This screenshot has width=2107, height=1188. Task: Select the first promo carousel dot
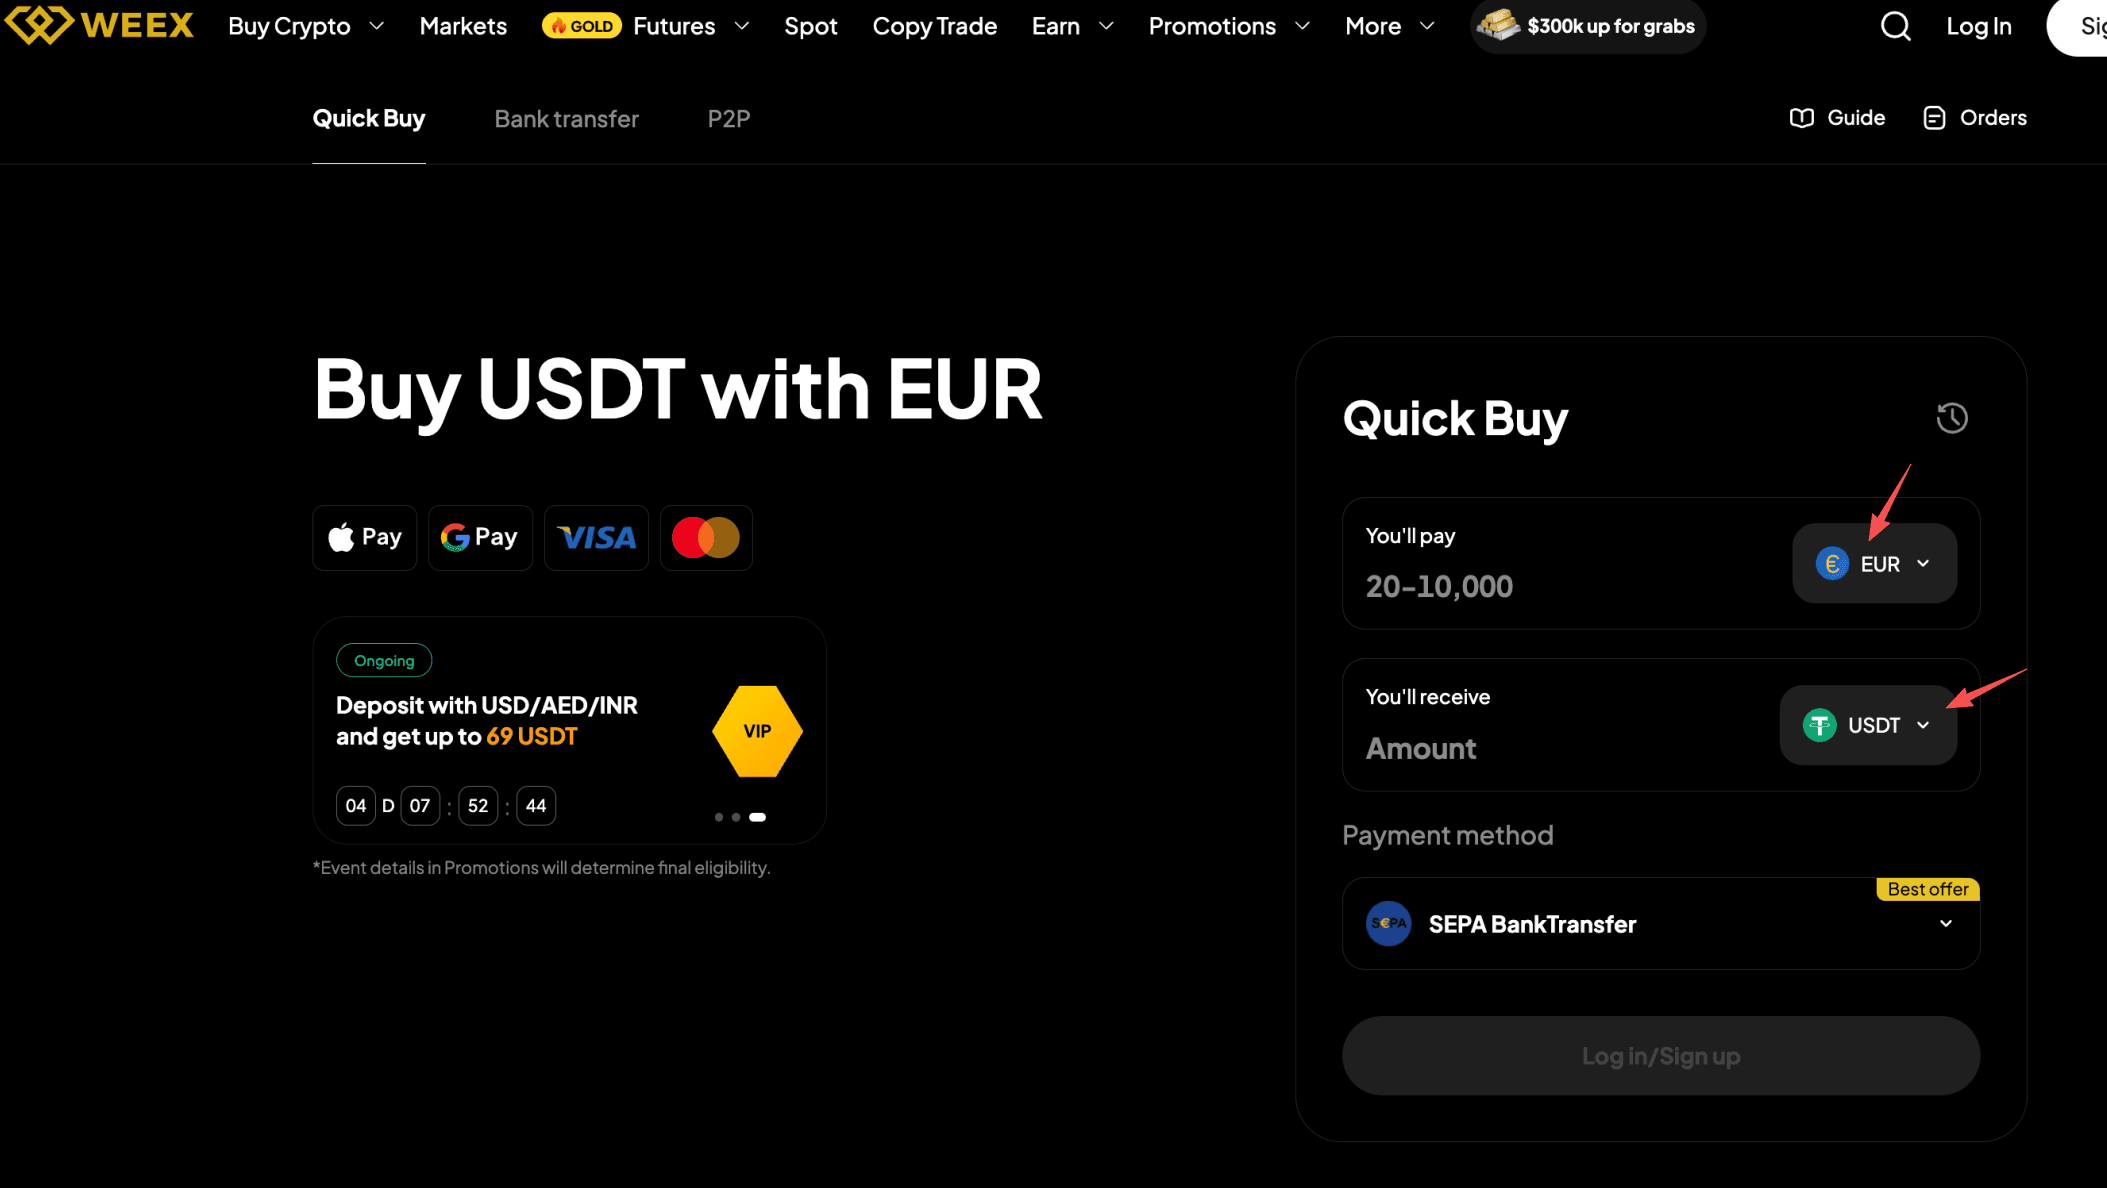pos(718,817)
